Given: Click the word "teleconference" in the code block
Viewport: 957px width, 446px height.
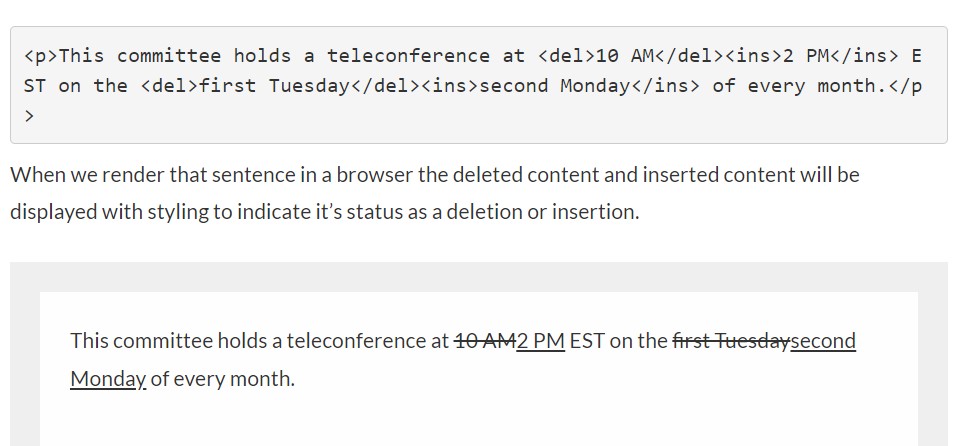Looking at the screenshot, I should pos(408,56).
